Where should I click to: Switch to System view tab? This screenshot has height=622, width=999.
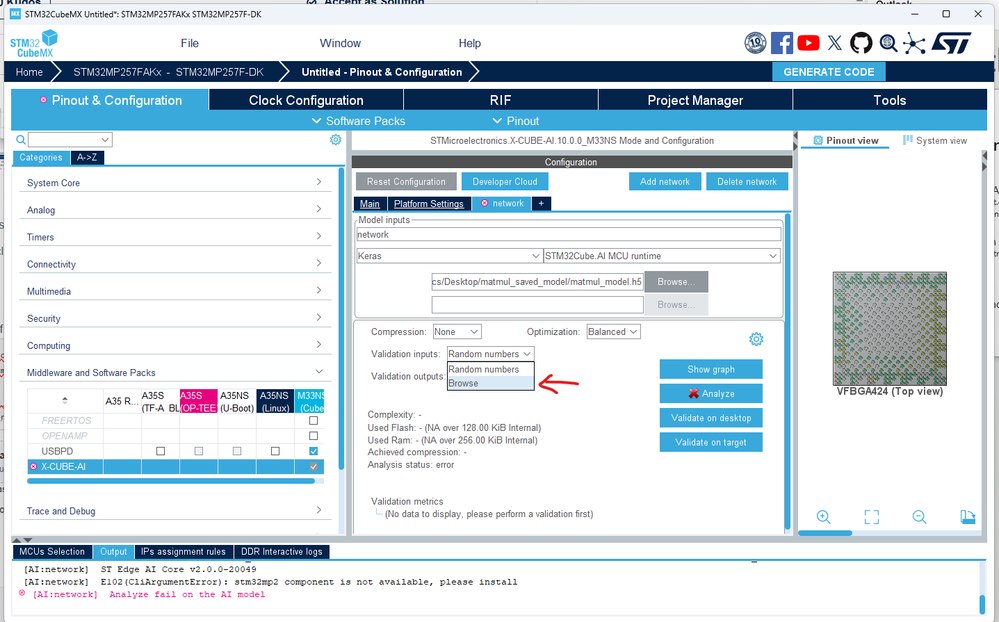935,141
